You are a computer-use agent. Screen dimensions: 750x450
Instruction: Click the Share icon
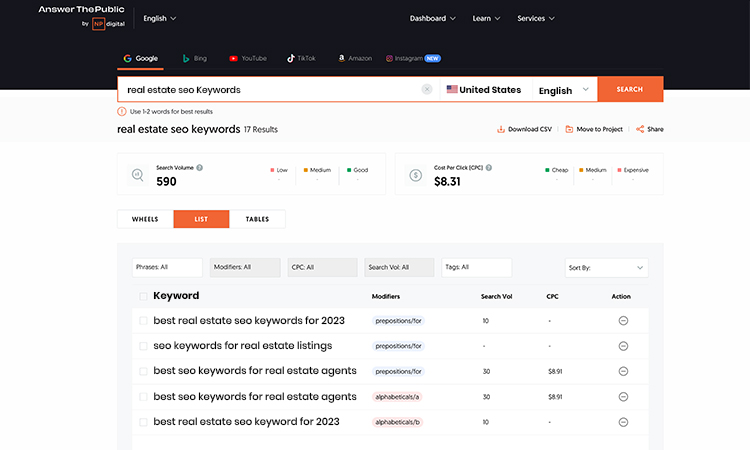point(640,129)
